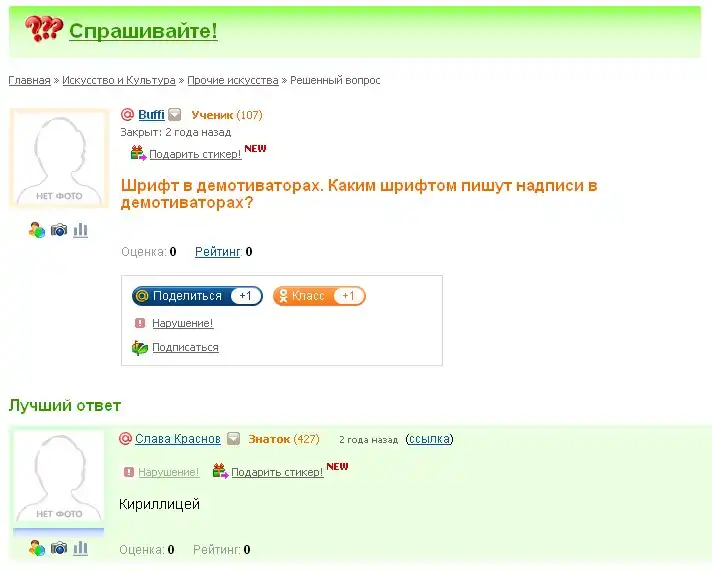Click the red question marks logo icon
The image size is (712, 571).
tap(44, 30)
